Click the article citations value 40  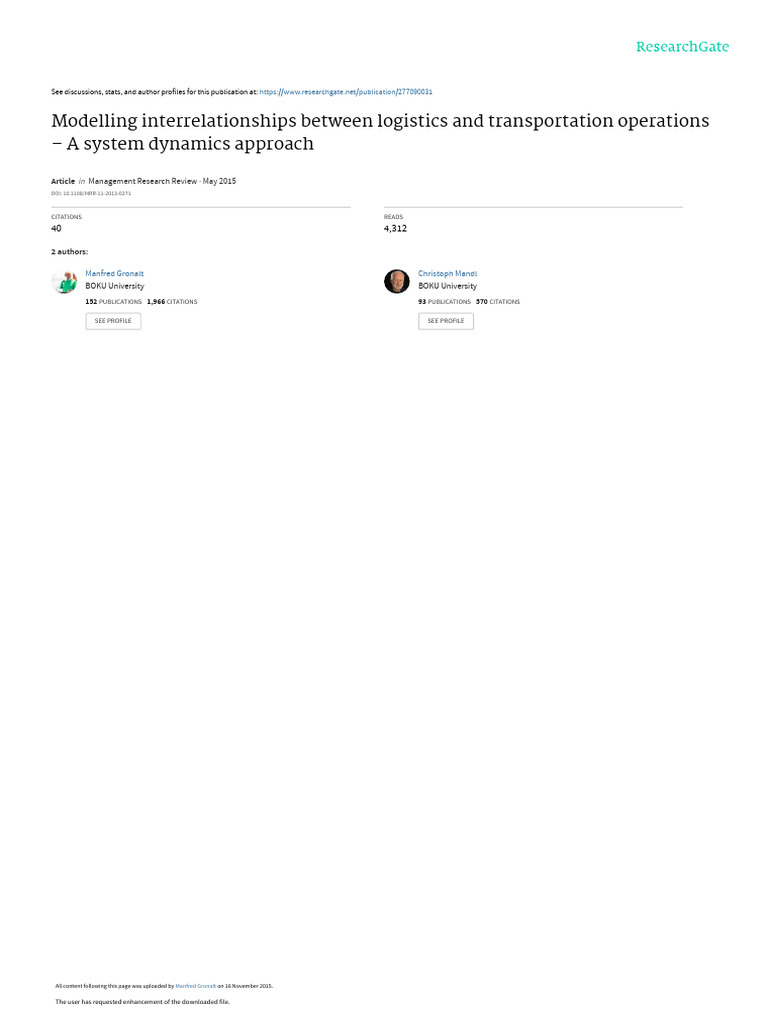pyautogui.click(x=56, y=229)
